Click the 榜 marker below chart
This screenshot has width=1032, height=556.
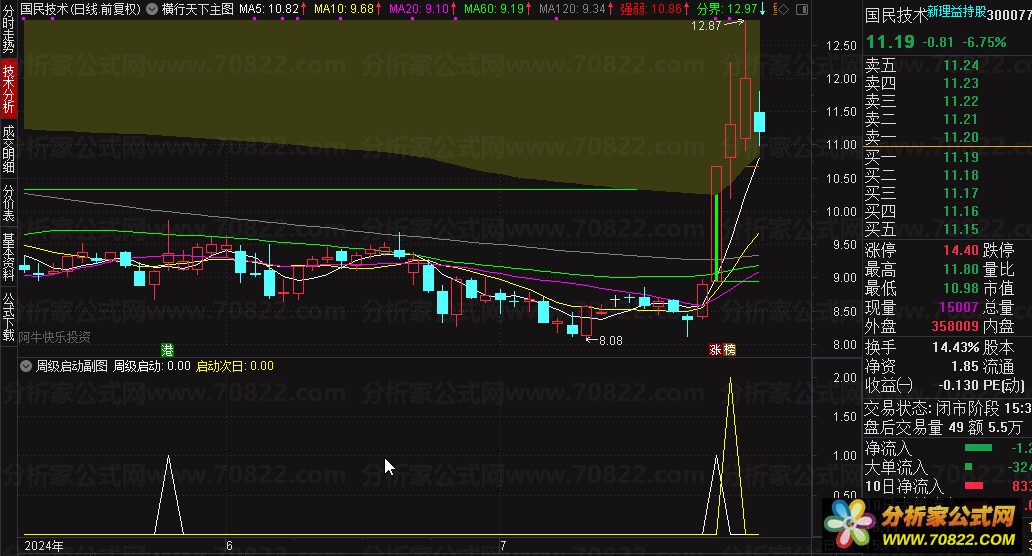point(729,349)
